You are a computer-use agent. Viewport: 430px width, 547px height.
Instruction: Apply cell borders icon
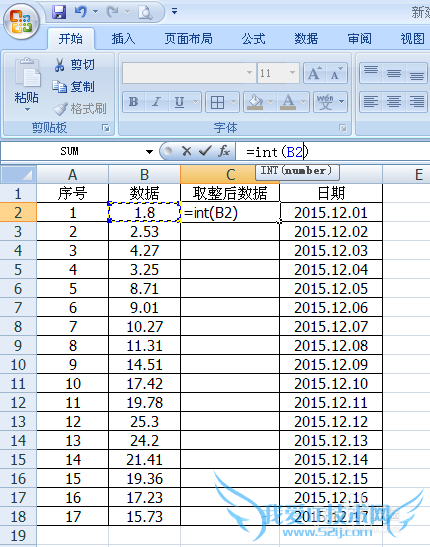(x=217, y=102)
